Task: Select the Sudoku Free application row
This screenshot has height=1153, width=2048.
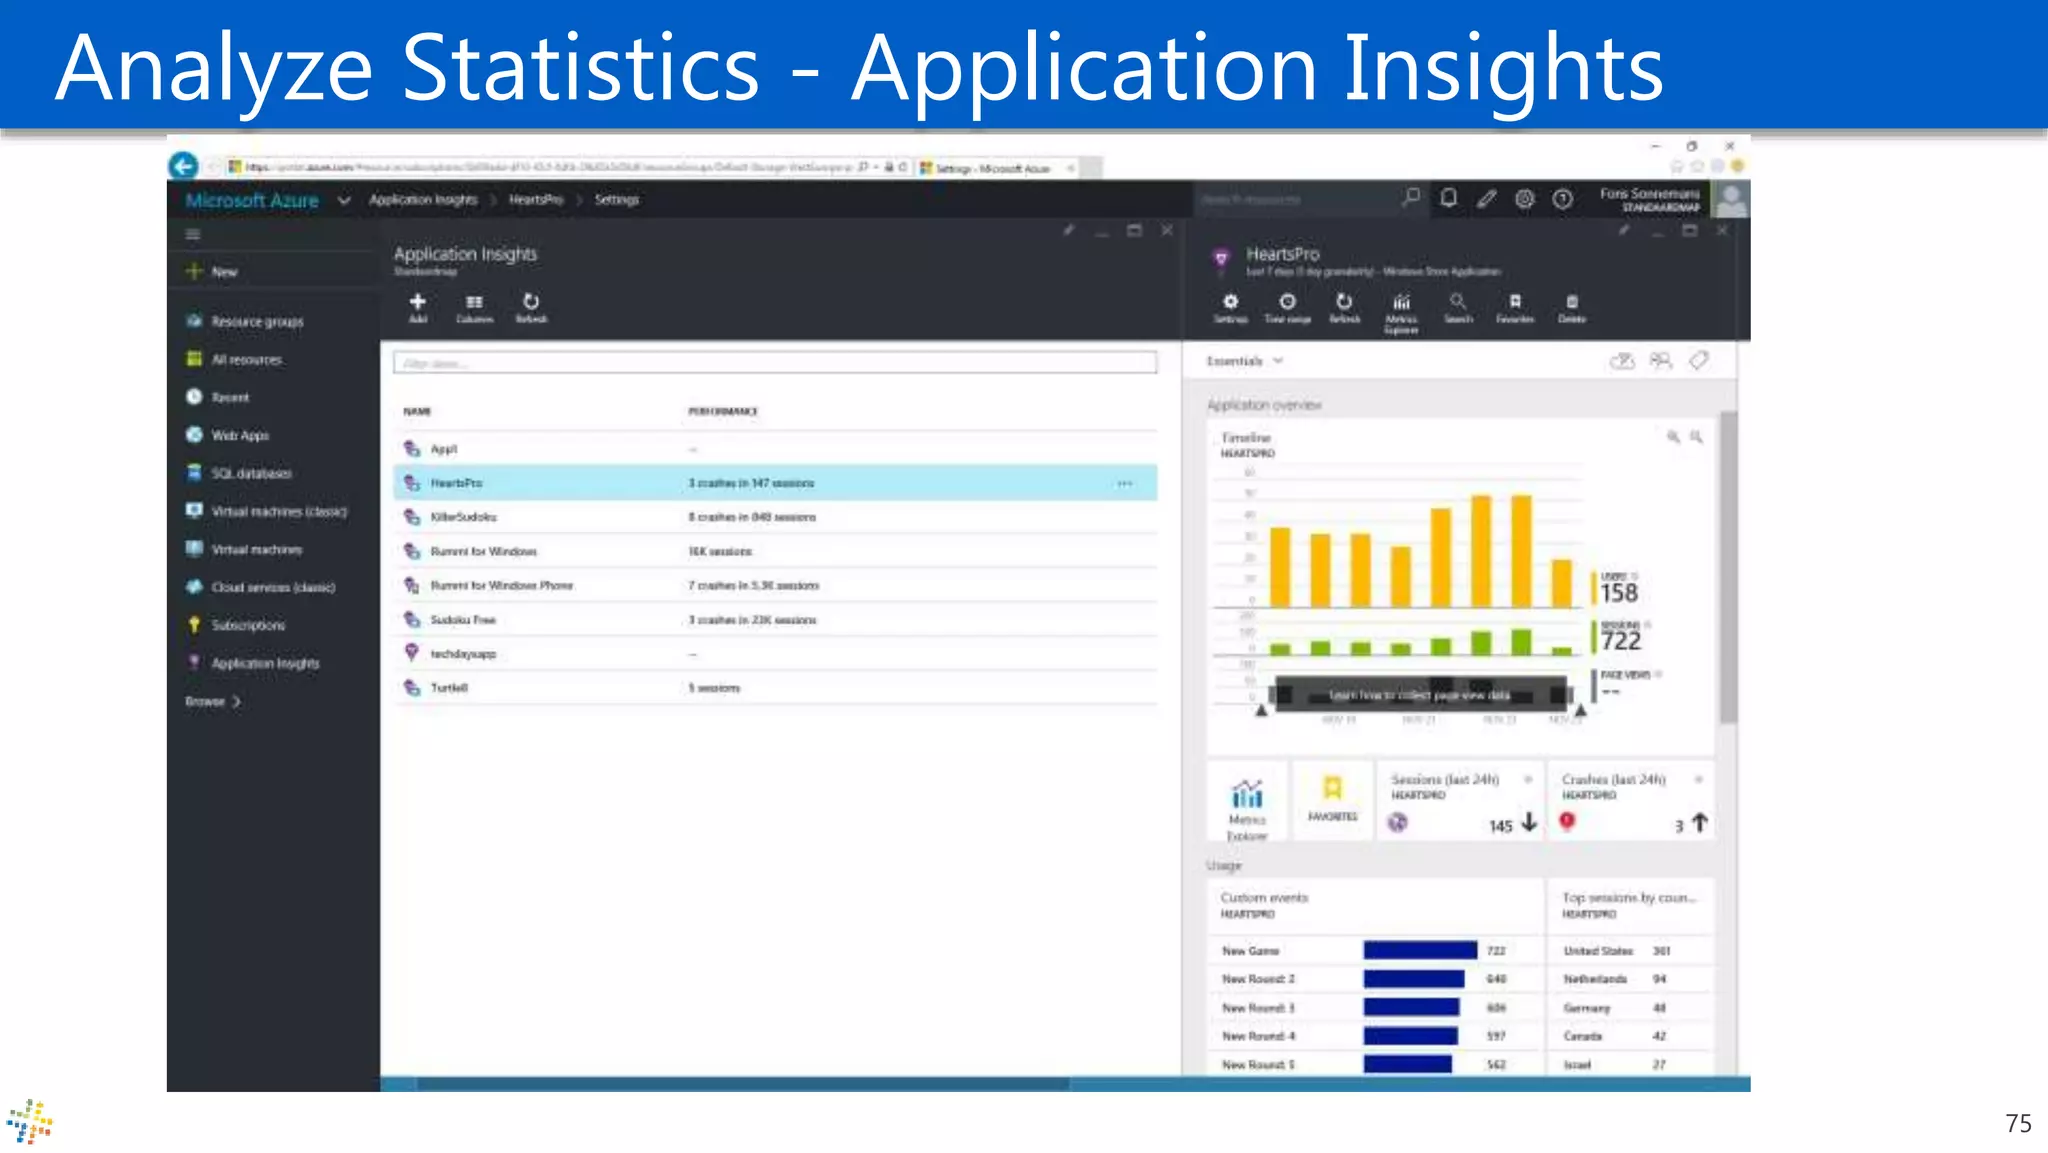Action: coord(775,620)
